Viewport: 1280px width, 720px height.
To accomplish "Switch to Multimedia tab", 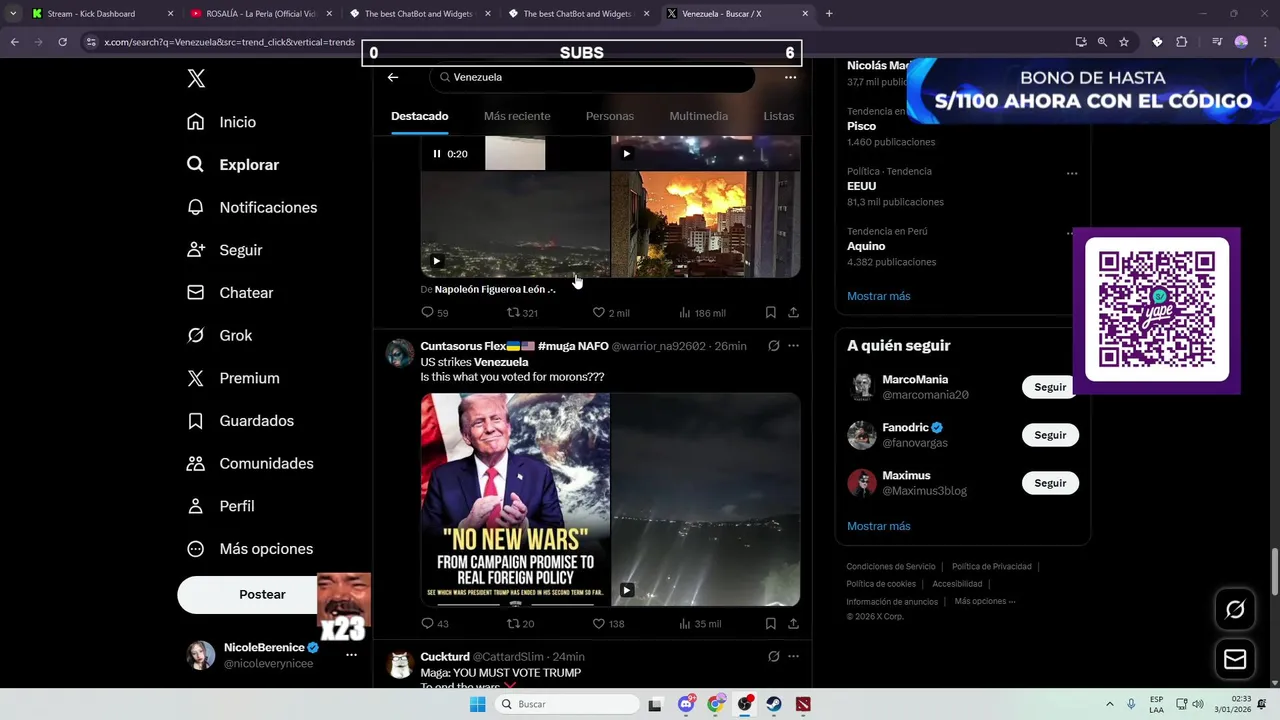I will [x=699, y=116].
